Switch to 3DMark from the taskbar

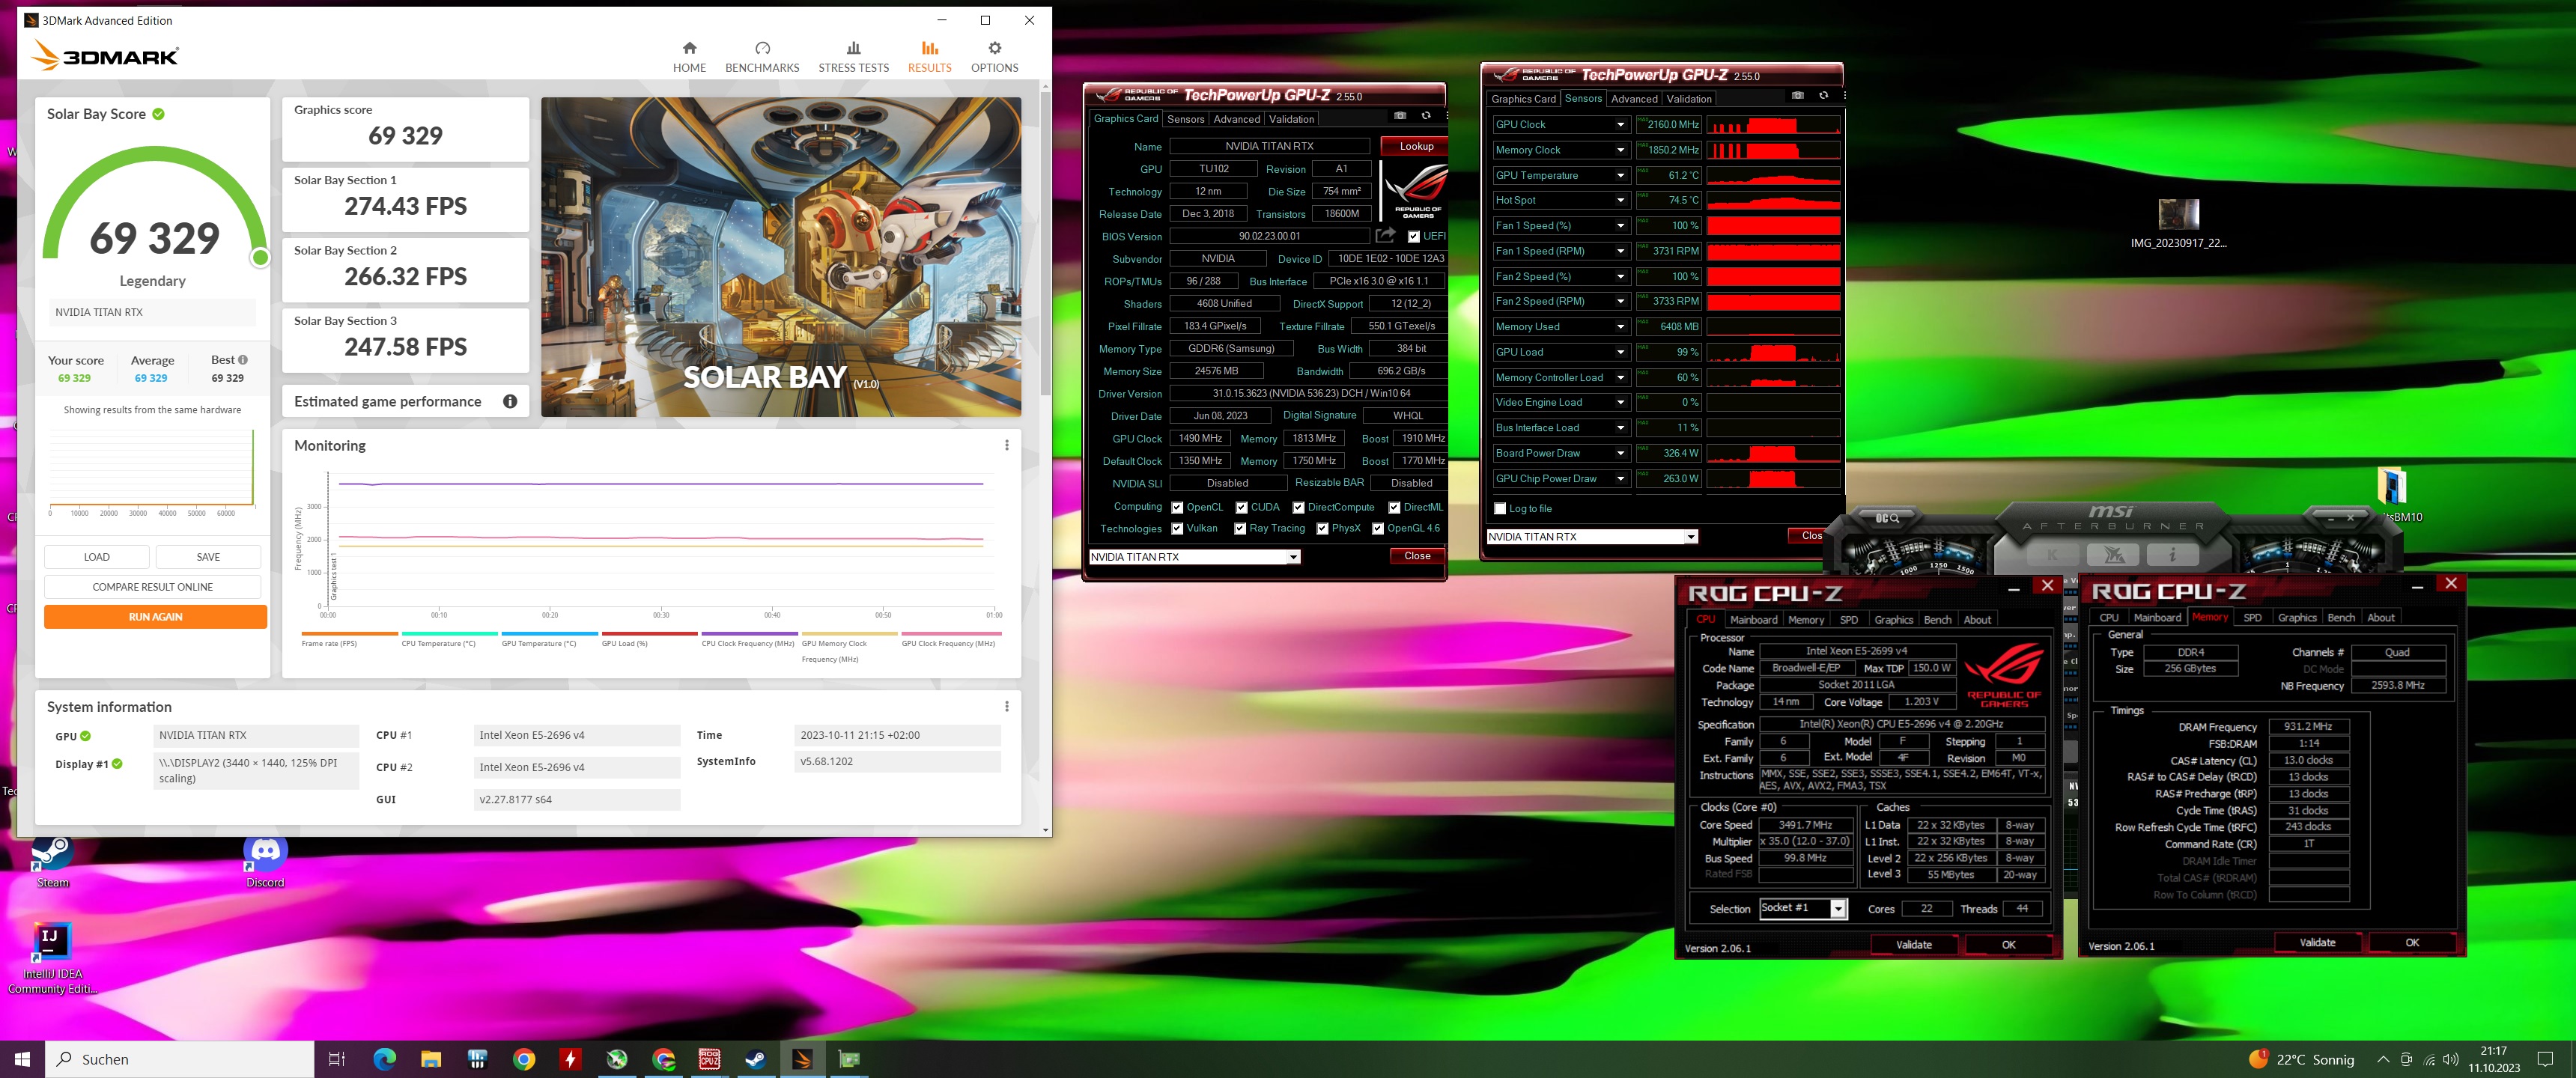point(802,1059)
